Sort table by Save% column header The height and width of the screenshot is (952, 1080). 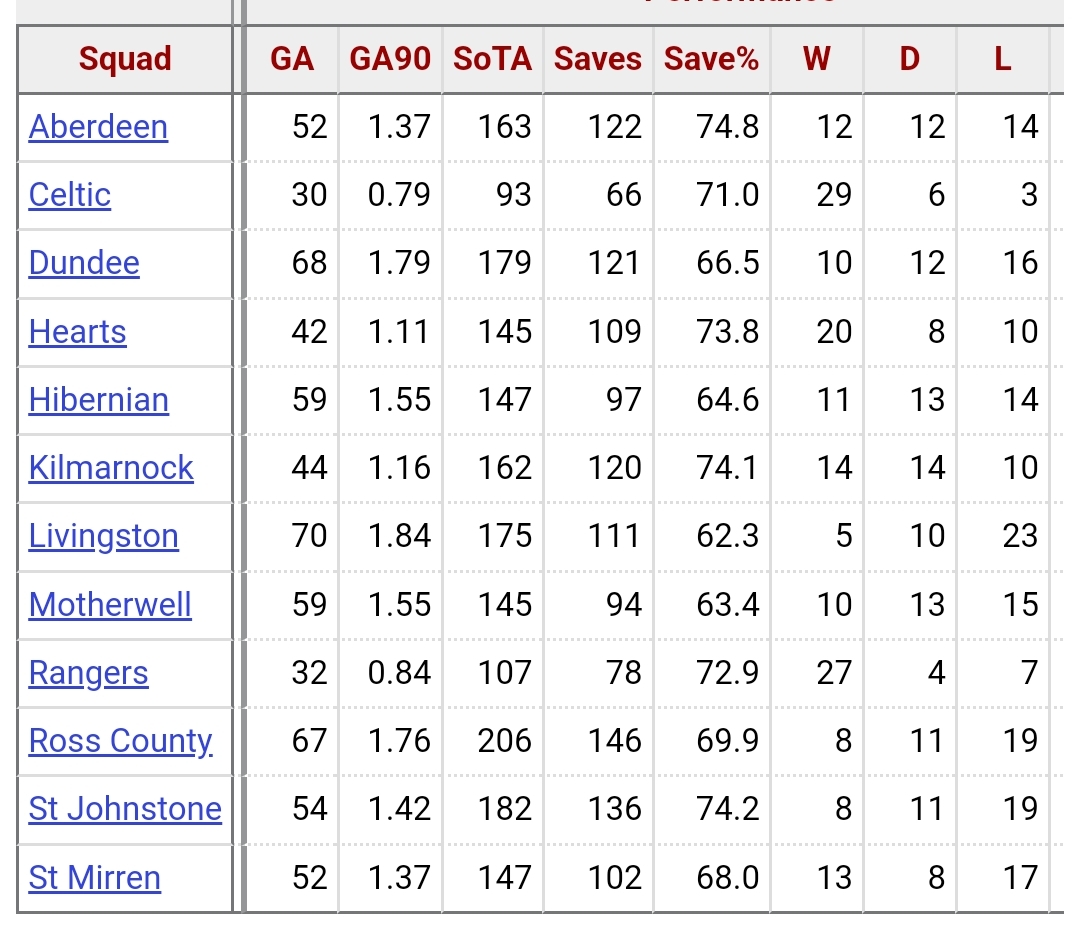(x=712, y=59)
